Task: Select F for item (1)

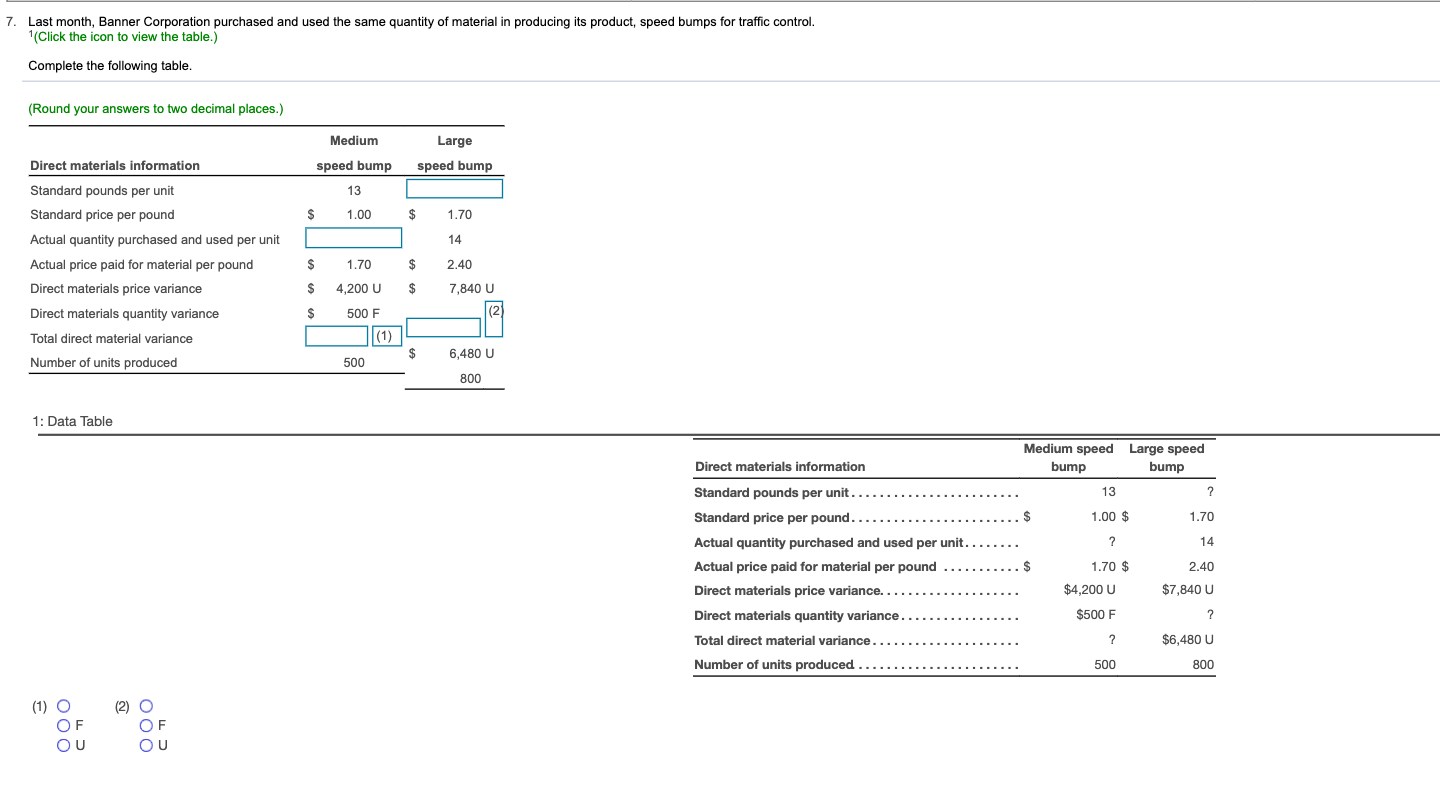Action: coord(63,725)
